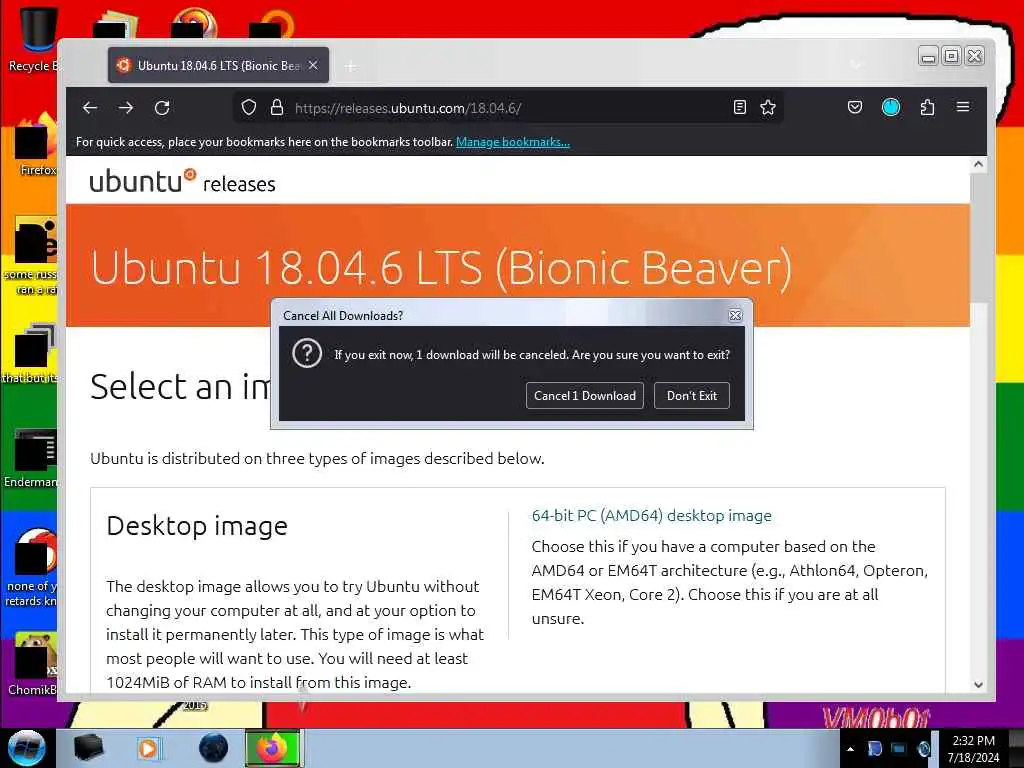Open the black folder icon in the taskbar
The width and height of the screenshot is (1024, 768).
click(x=88, y=748)
